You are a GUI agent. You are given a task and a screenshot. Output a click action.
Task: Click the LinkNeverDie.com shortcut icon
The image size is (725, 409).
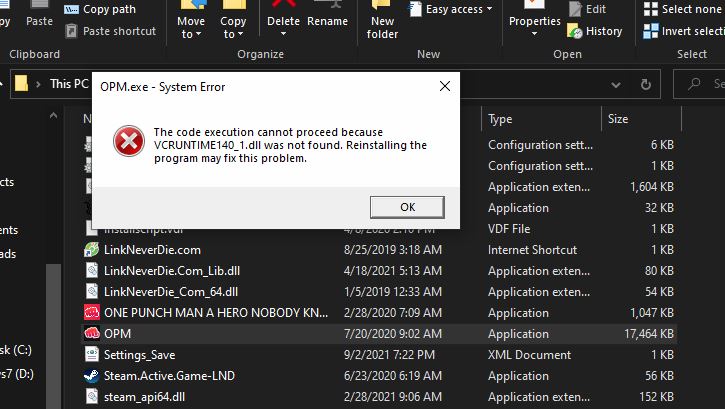[92, 250]
